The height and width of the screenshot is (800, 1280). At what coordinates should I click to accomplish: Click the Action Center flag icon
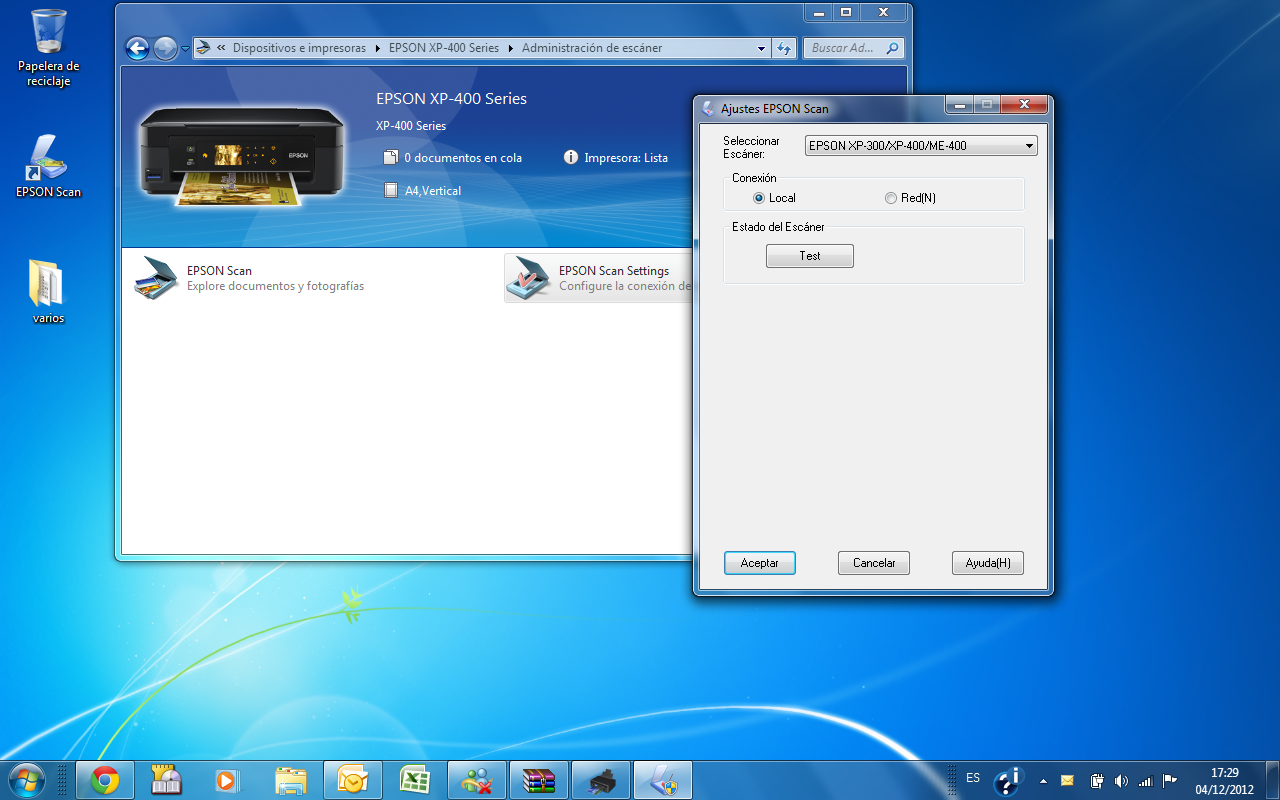[1169, 781]
